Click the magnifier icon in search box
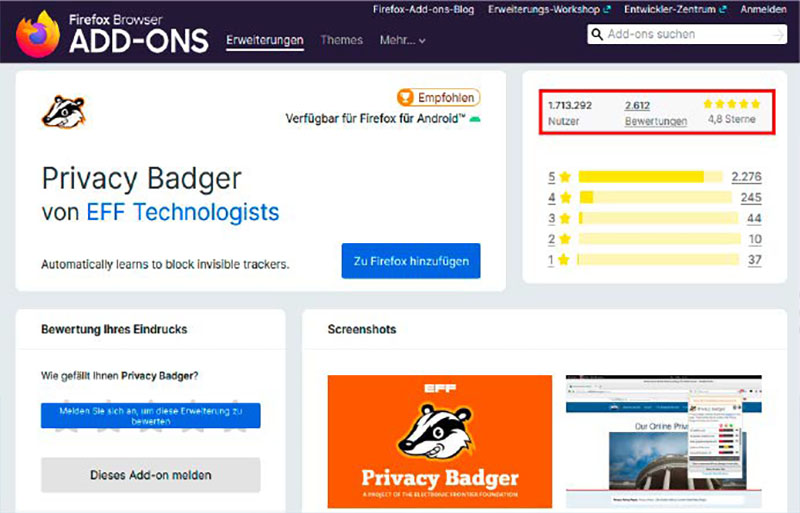The image size is (800, 513). point(596,34)
